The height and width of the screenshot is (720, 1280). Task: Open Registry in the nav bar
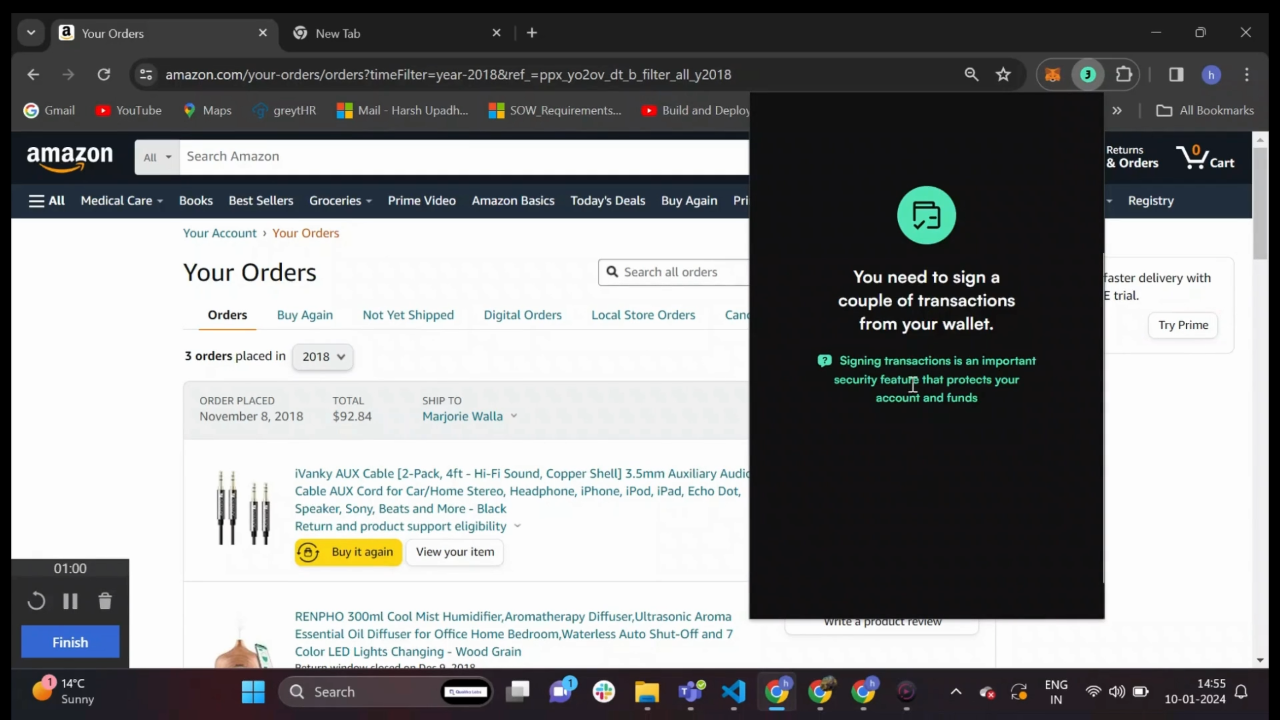point(1151,201)
